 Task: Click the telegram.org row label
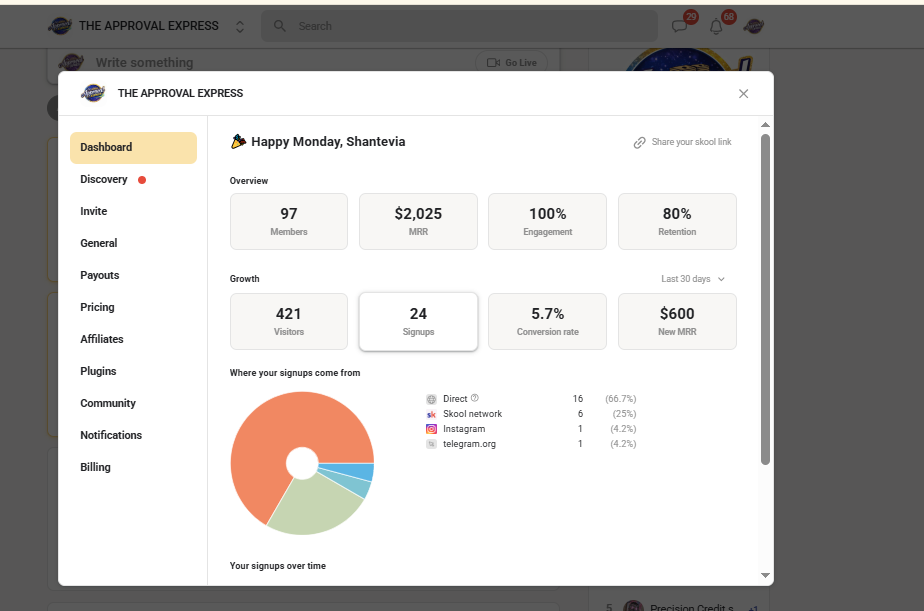coord(469,444)
